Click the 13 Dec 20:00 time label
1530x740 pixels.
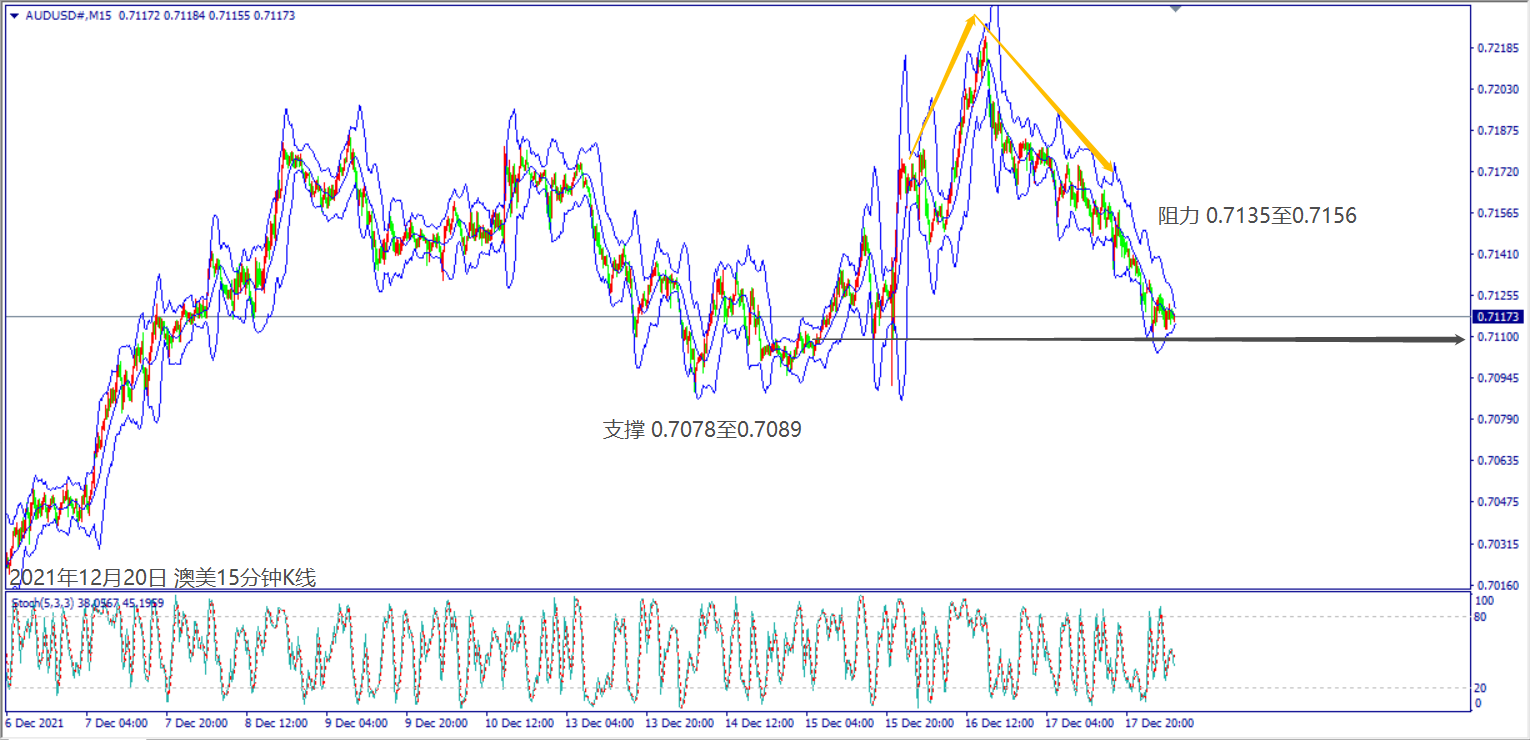click(678, 723)
